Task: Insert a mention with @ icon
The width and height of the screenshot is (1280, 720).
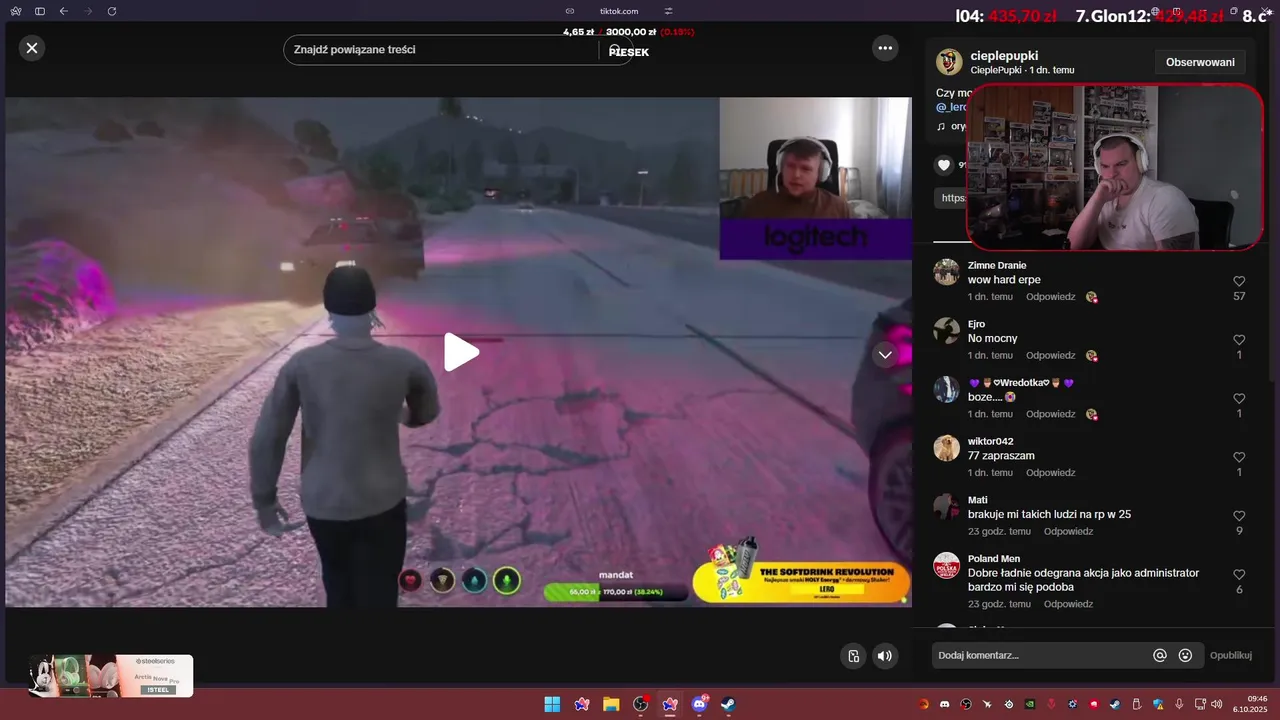Action: point(1160,655)
